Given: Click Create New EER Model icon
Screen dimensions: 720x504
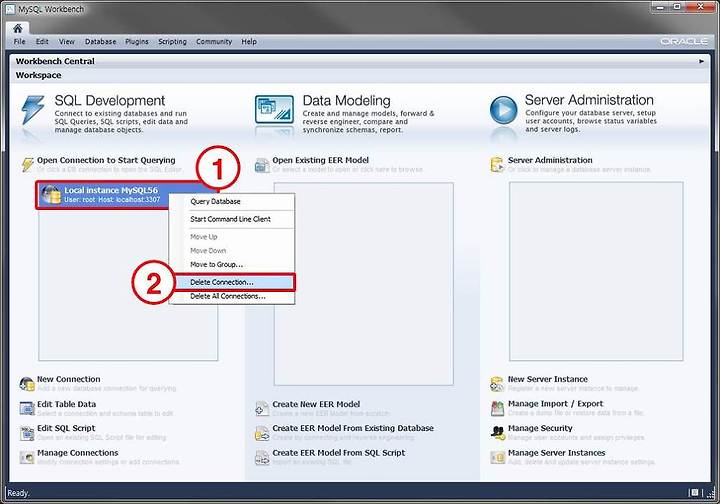Looking at the screenshot, I should (x=262, y=409).
